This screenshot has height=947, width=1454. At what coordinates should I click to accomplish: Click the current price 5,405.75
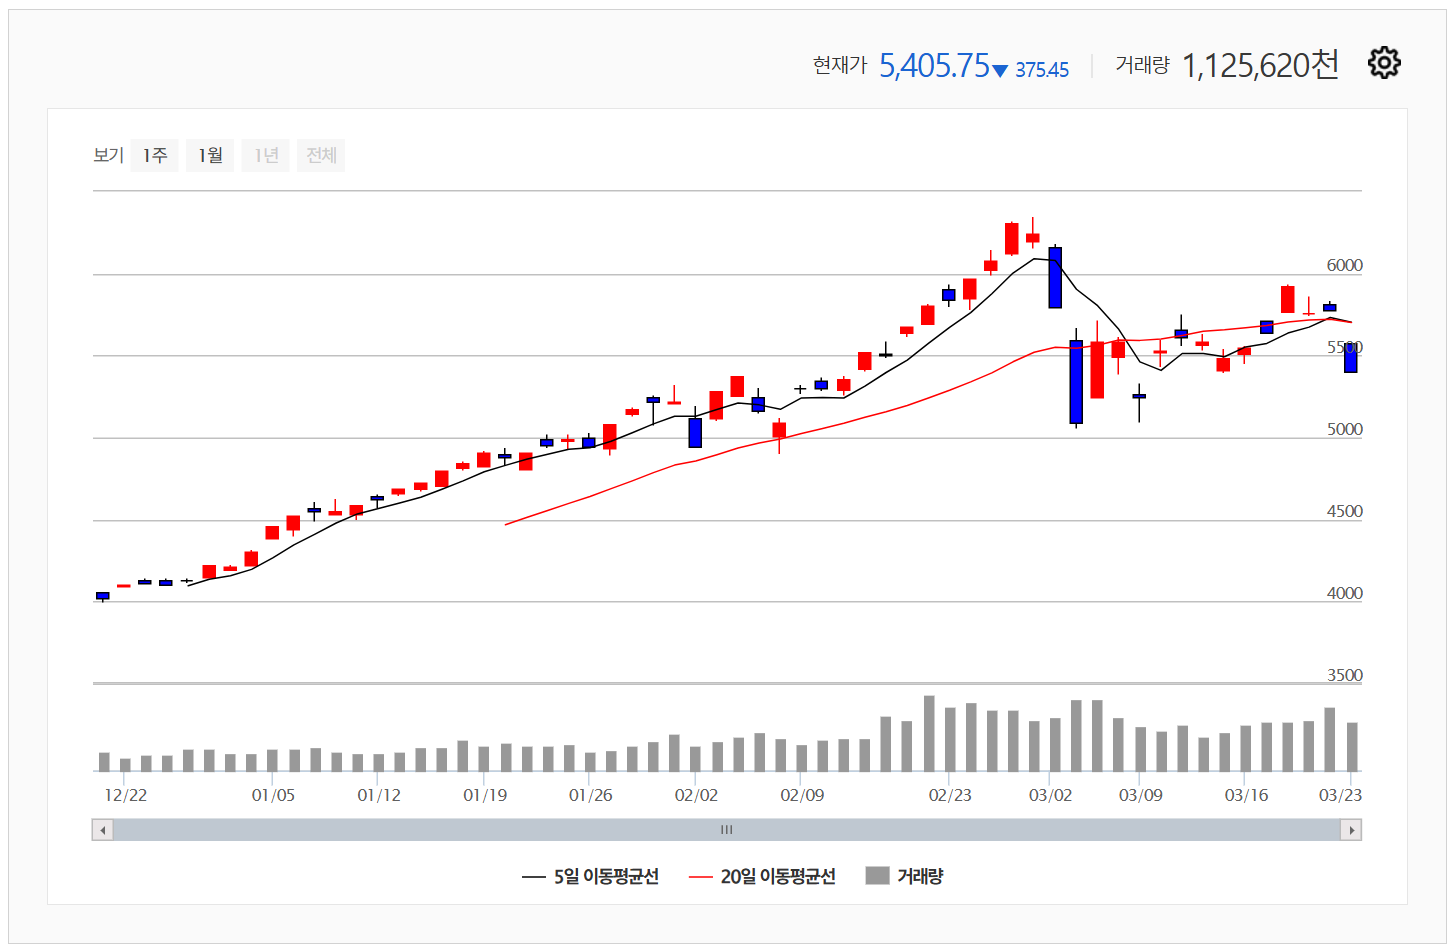click(934, 65)
